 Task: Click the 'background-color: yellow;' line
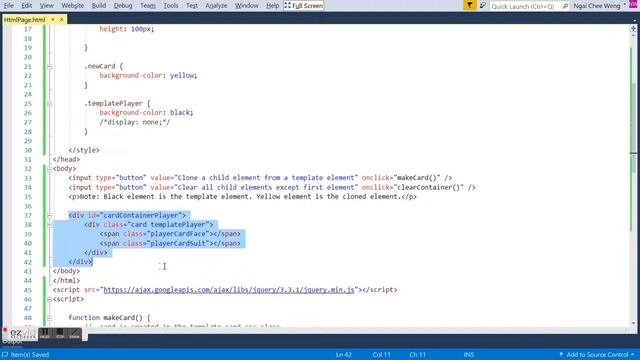149,76
